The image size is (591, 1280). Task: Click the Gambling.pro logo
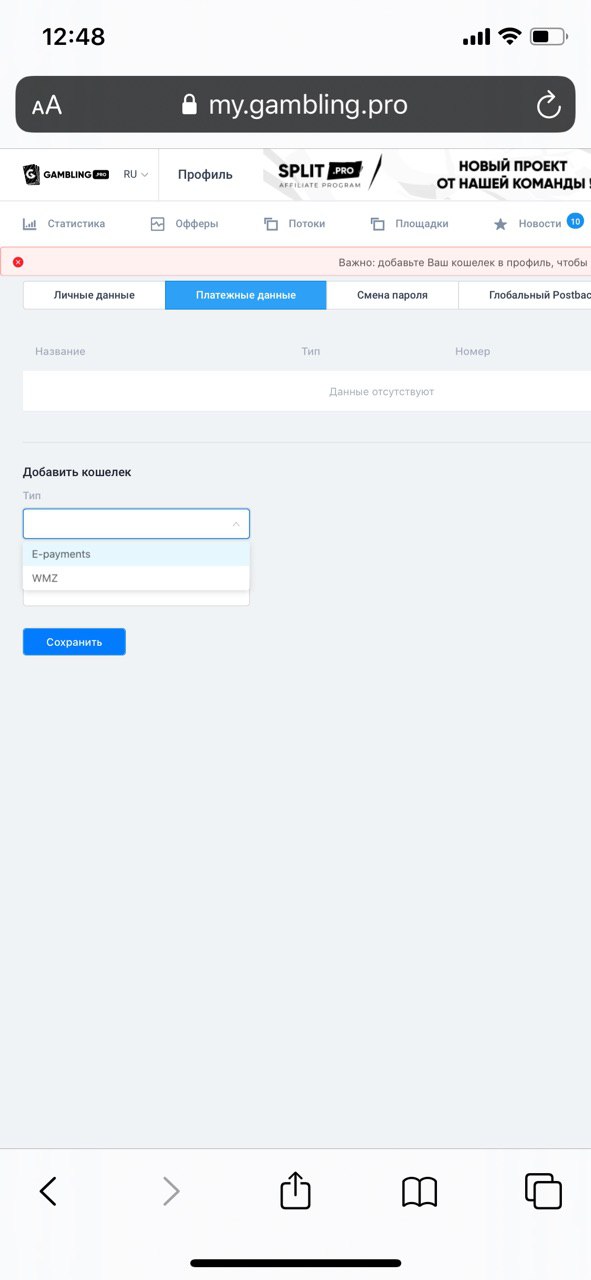66,174
